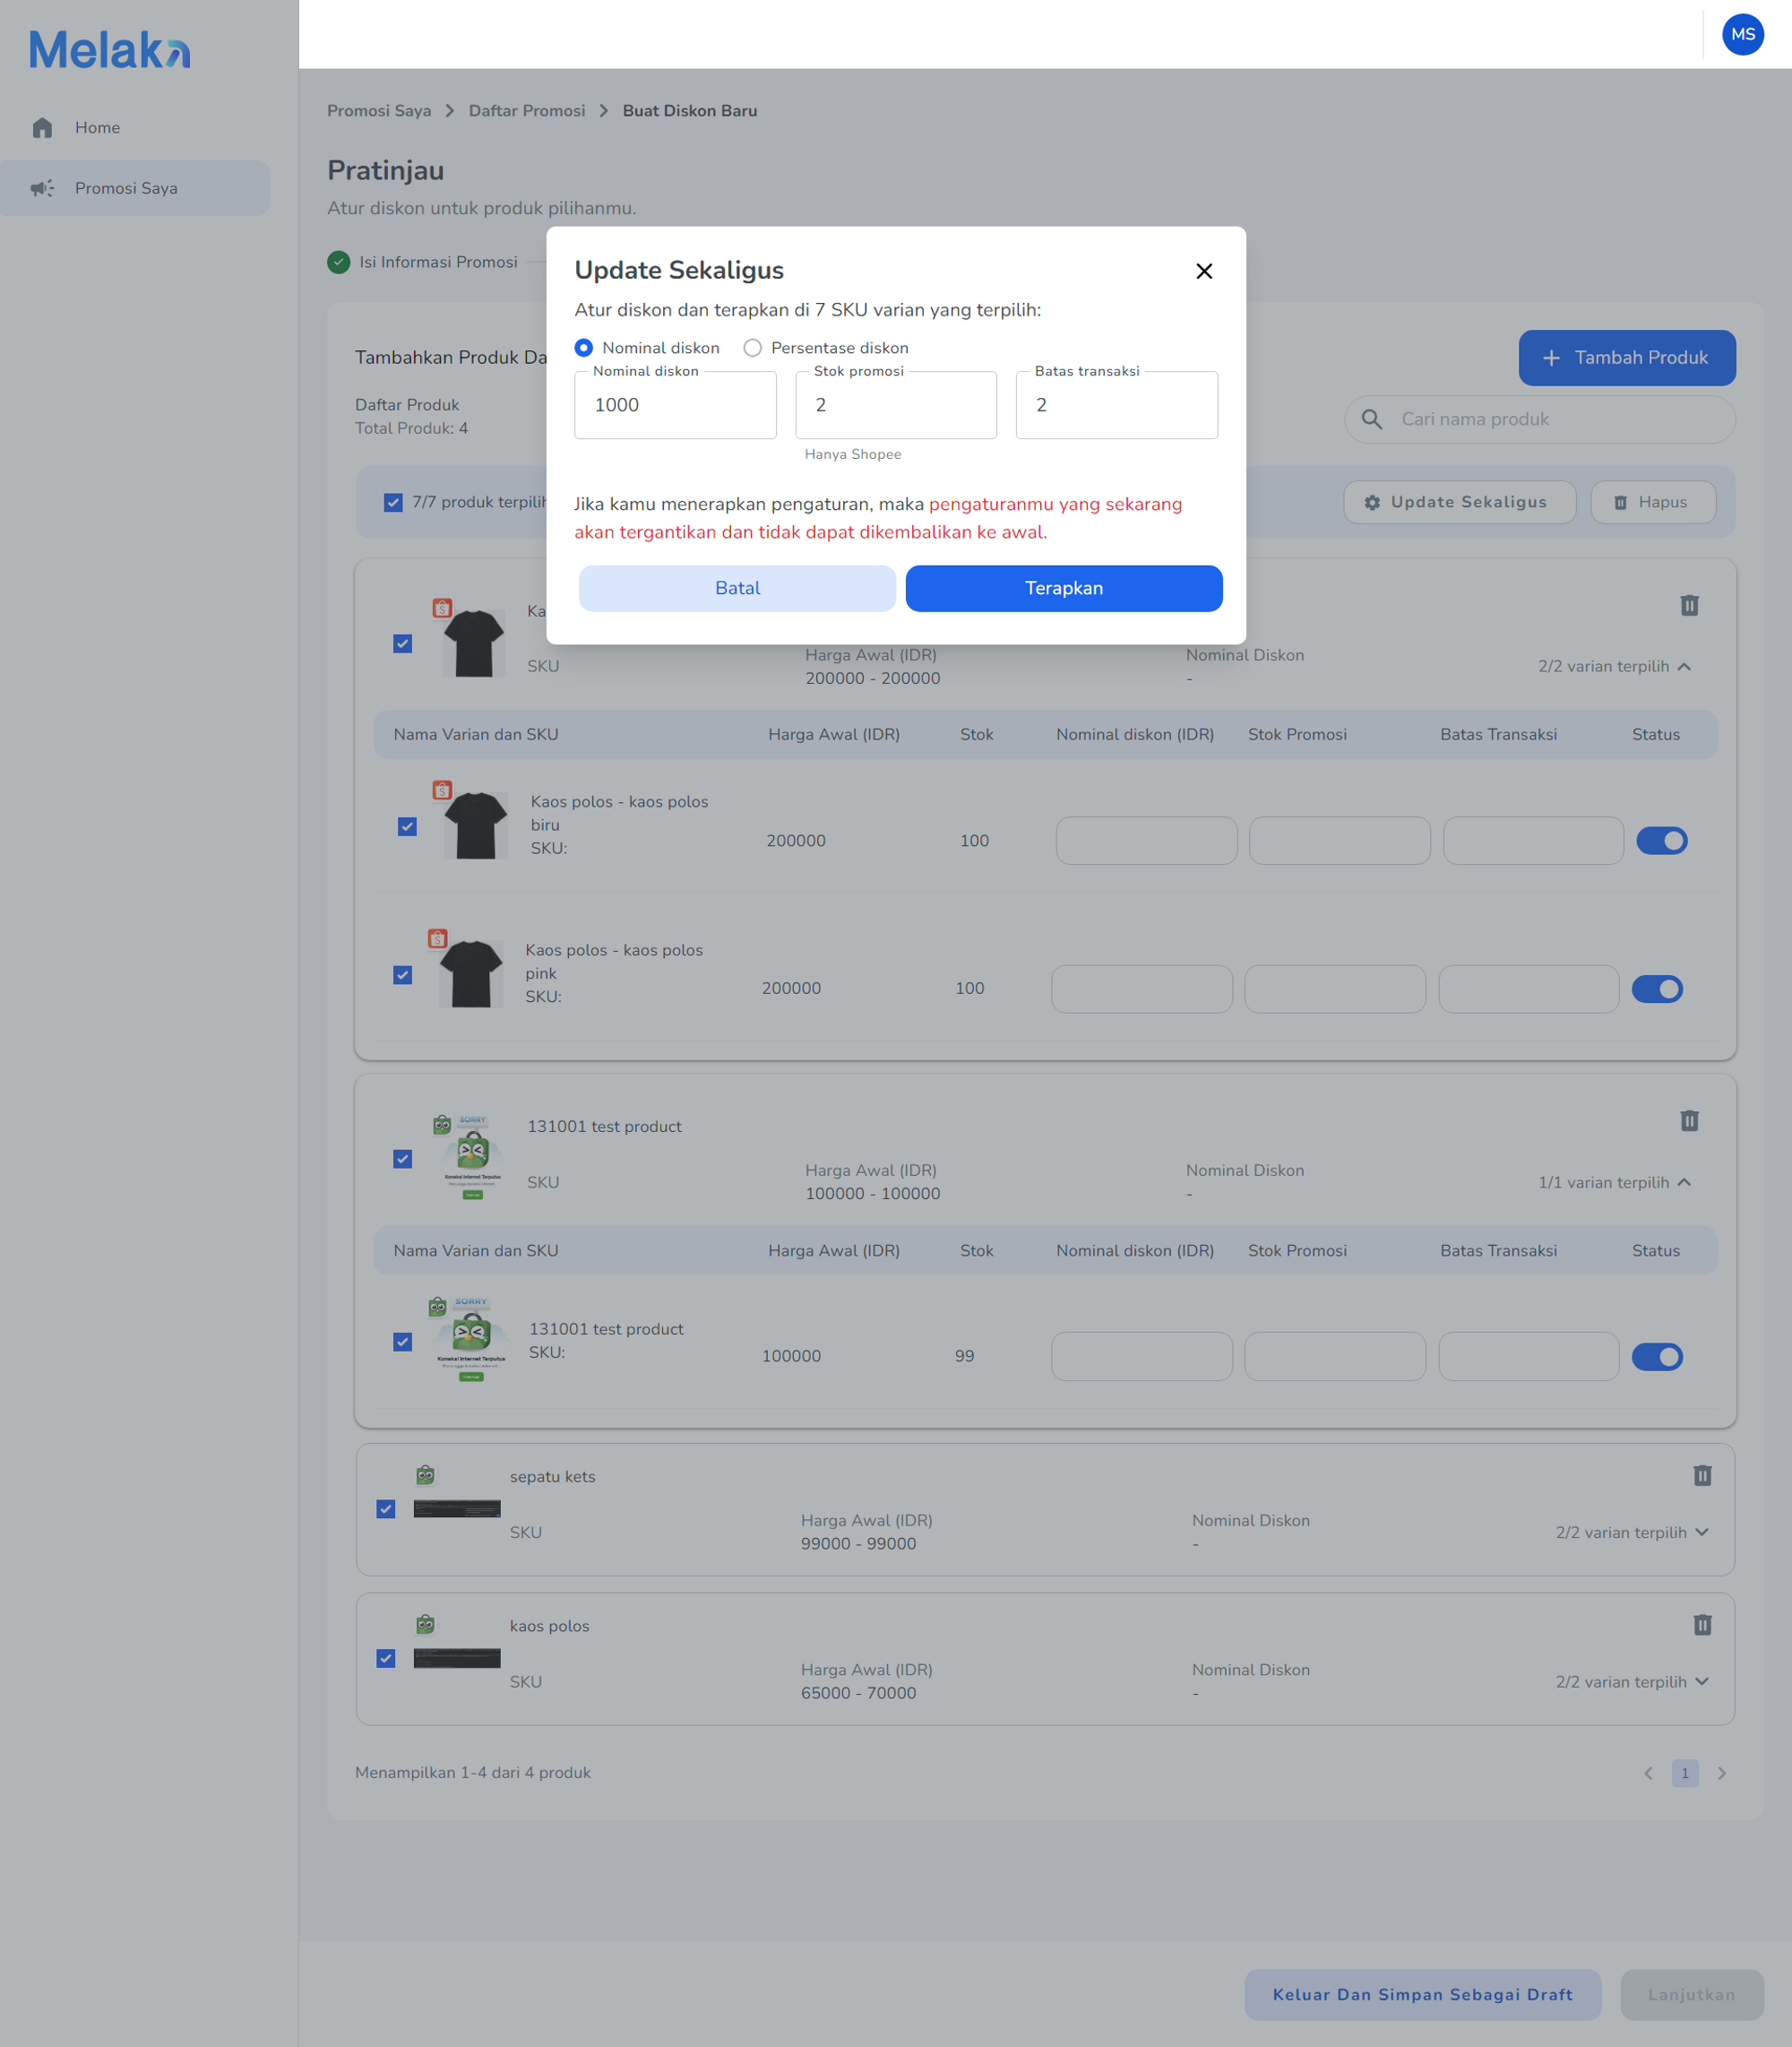Click the Lanjutkan button
Viewport: 1792px width, 2047px height.
tap(1691, 1995)
